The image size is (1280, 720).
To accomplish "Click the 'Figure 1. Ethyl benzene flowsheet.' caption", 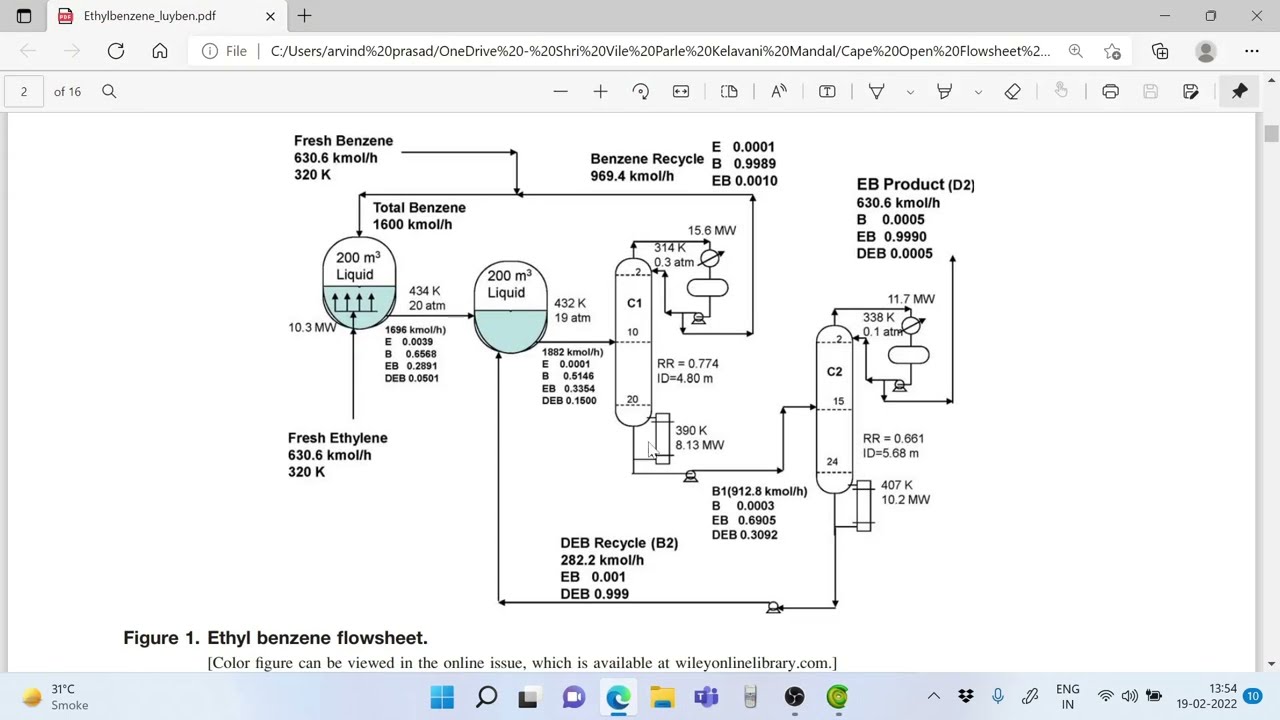I will click(x=275, y=638).
